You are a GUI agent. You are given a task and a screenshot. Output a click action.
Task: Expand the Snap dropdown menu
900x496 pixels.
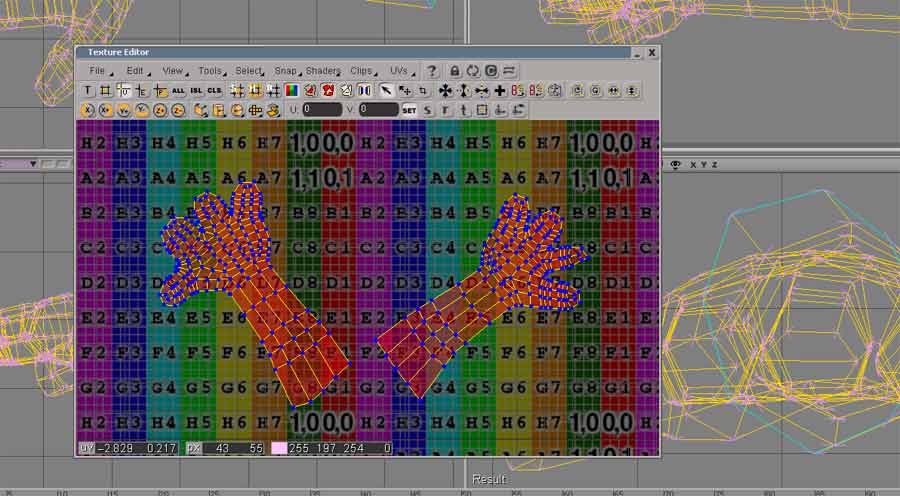point(286,71)
